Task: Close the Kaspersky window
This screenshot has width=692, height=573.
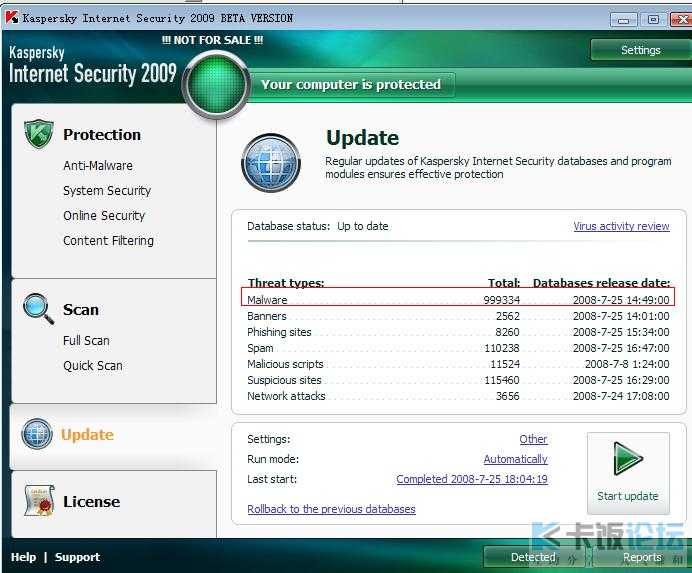Action: [681, 19]
